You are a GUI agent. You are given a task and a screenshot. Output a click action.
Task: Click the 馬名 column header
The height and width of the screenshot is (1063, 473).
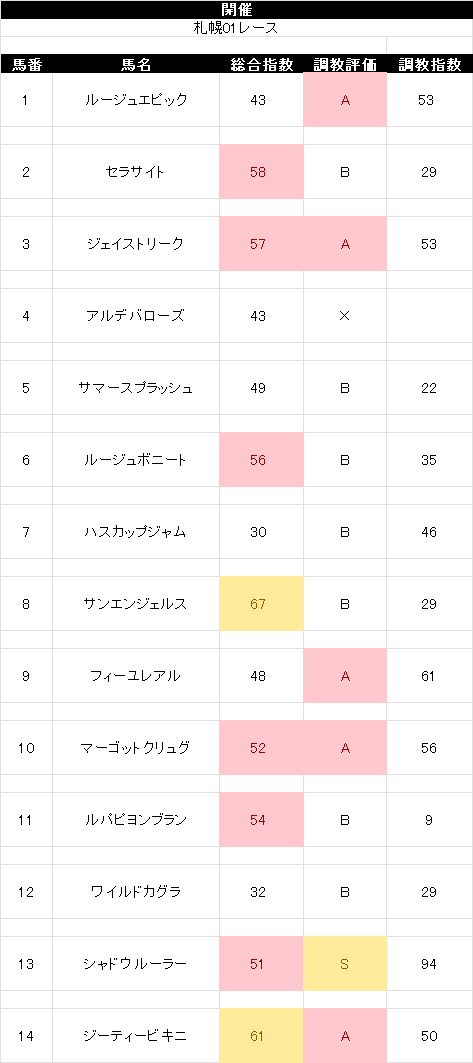click(136, 64)
